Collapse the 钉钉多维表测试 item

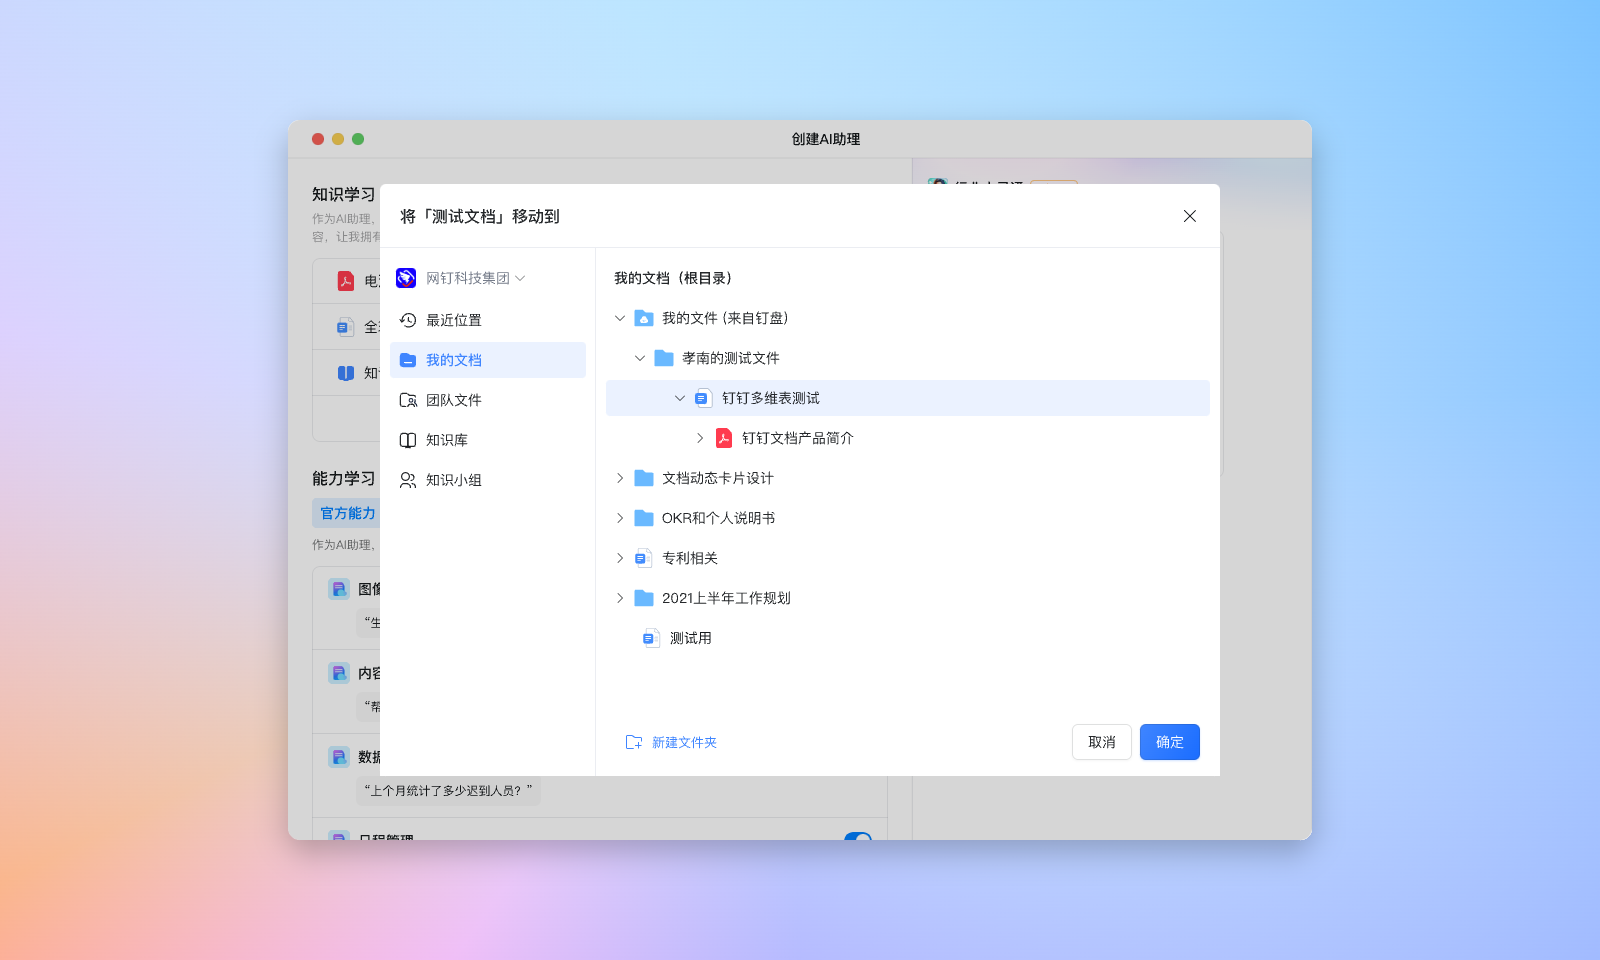(x=680, y=398)
